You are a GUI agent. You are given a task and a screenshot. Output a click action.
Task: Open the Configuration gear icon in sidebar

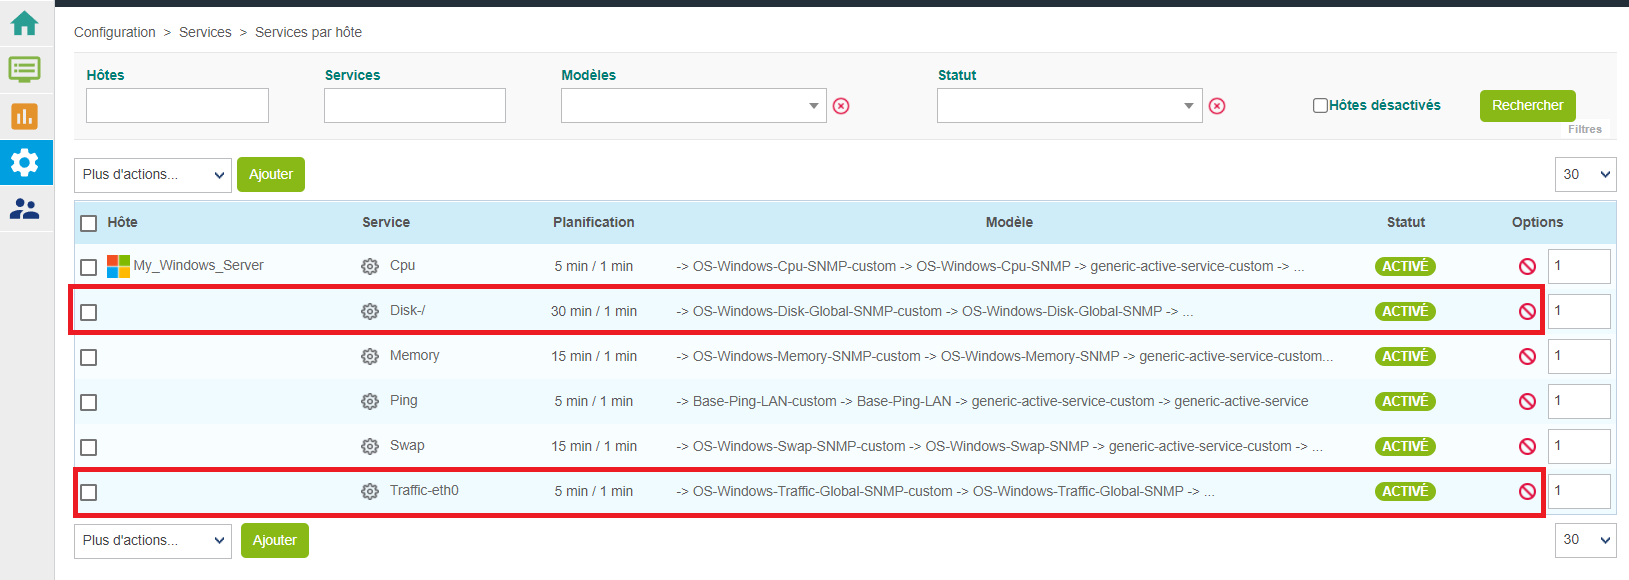[x=24, y=162]
